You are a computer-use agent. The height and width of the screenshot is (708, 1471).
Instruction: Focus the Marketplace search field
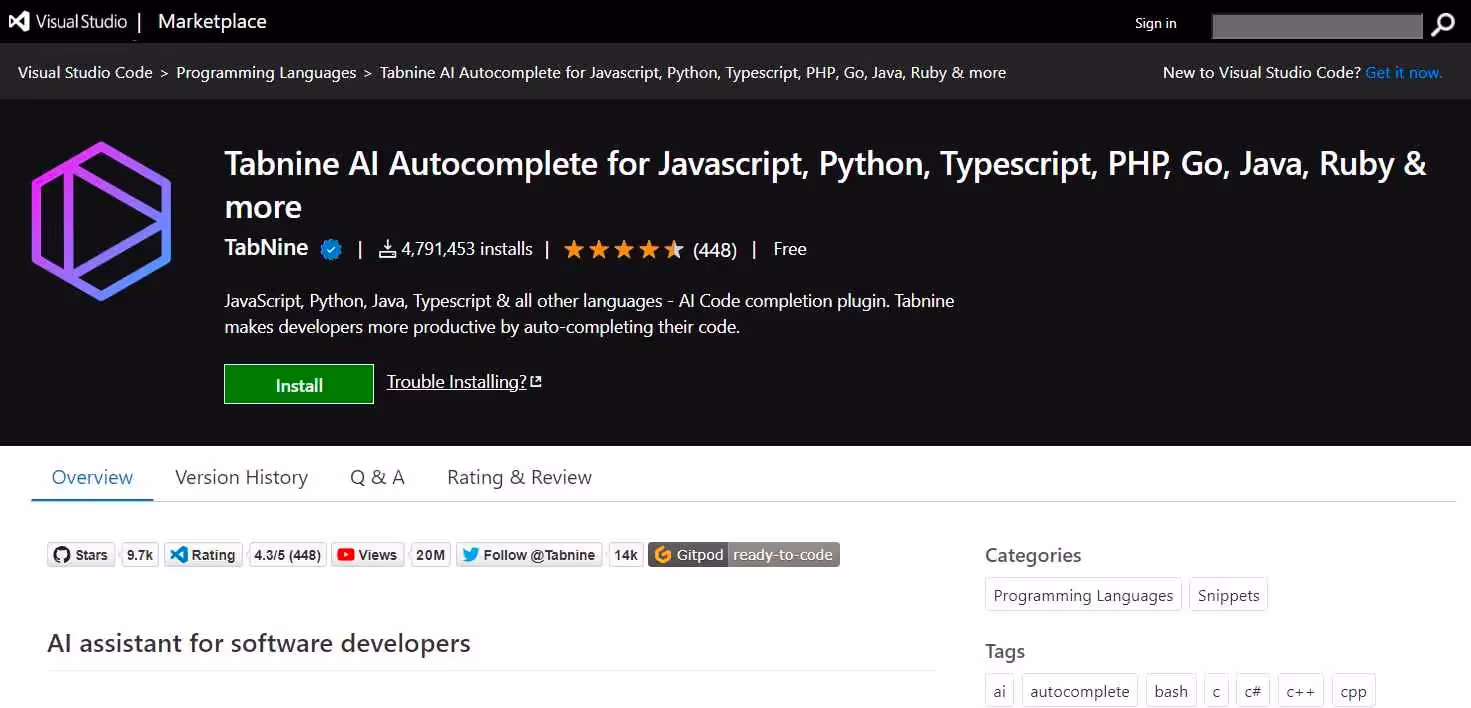pyautogui.click(x=1317, y=26)
